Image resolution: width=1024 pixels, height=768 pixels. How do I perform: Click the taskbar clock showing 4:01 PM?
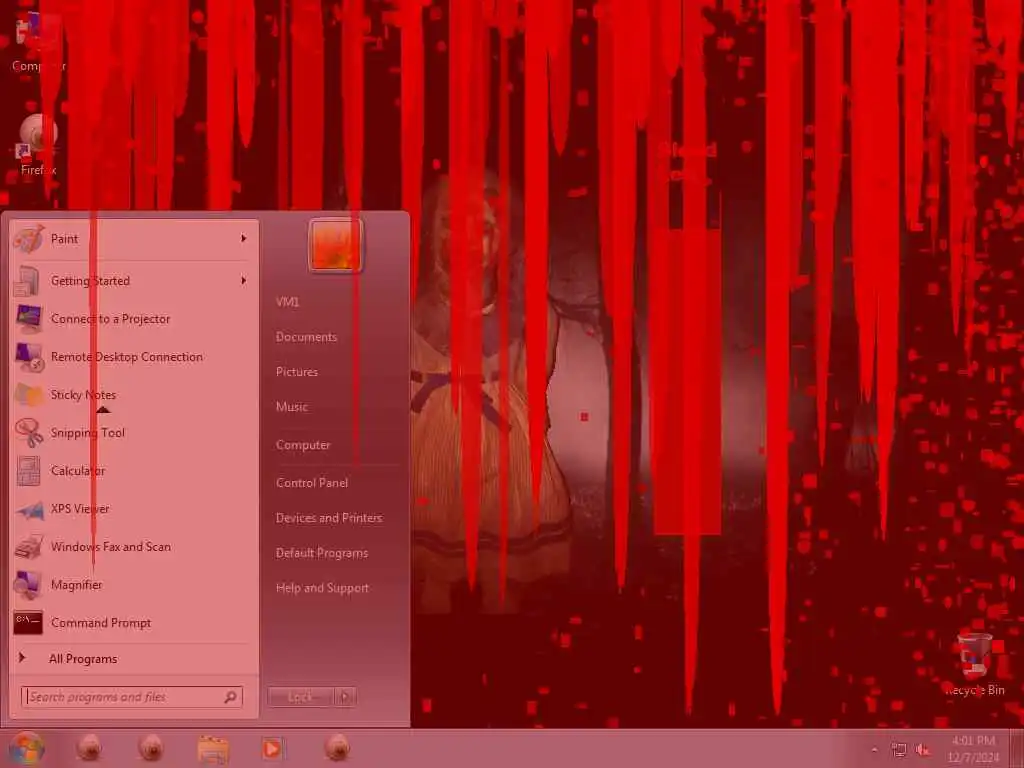pyautogui.click(x=974, y=749)
